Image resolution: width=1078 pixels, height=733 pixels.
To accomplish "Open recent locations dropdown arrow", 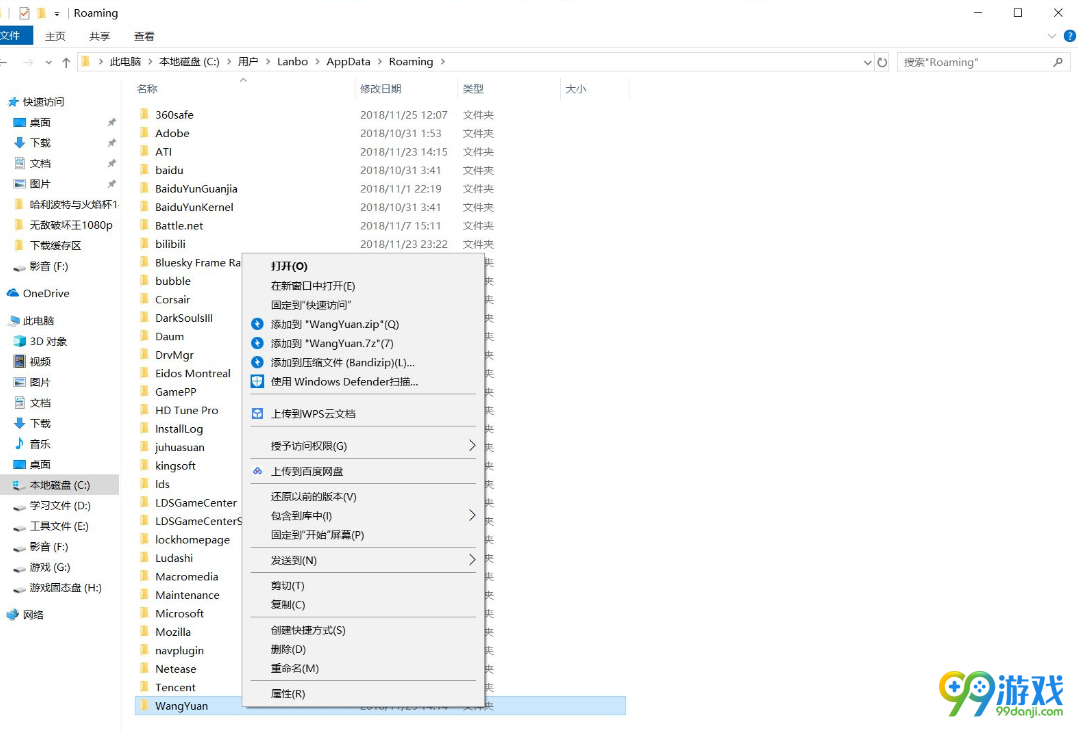I will point(48,62).
